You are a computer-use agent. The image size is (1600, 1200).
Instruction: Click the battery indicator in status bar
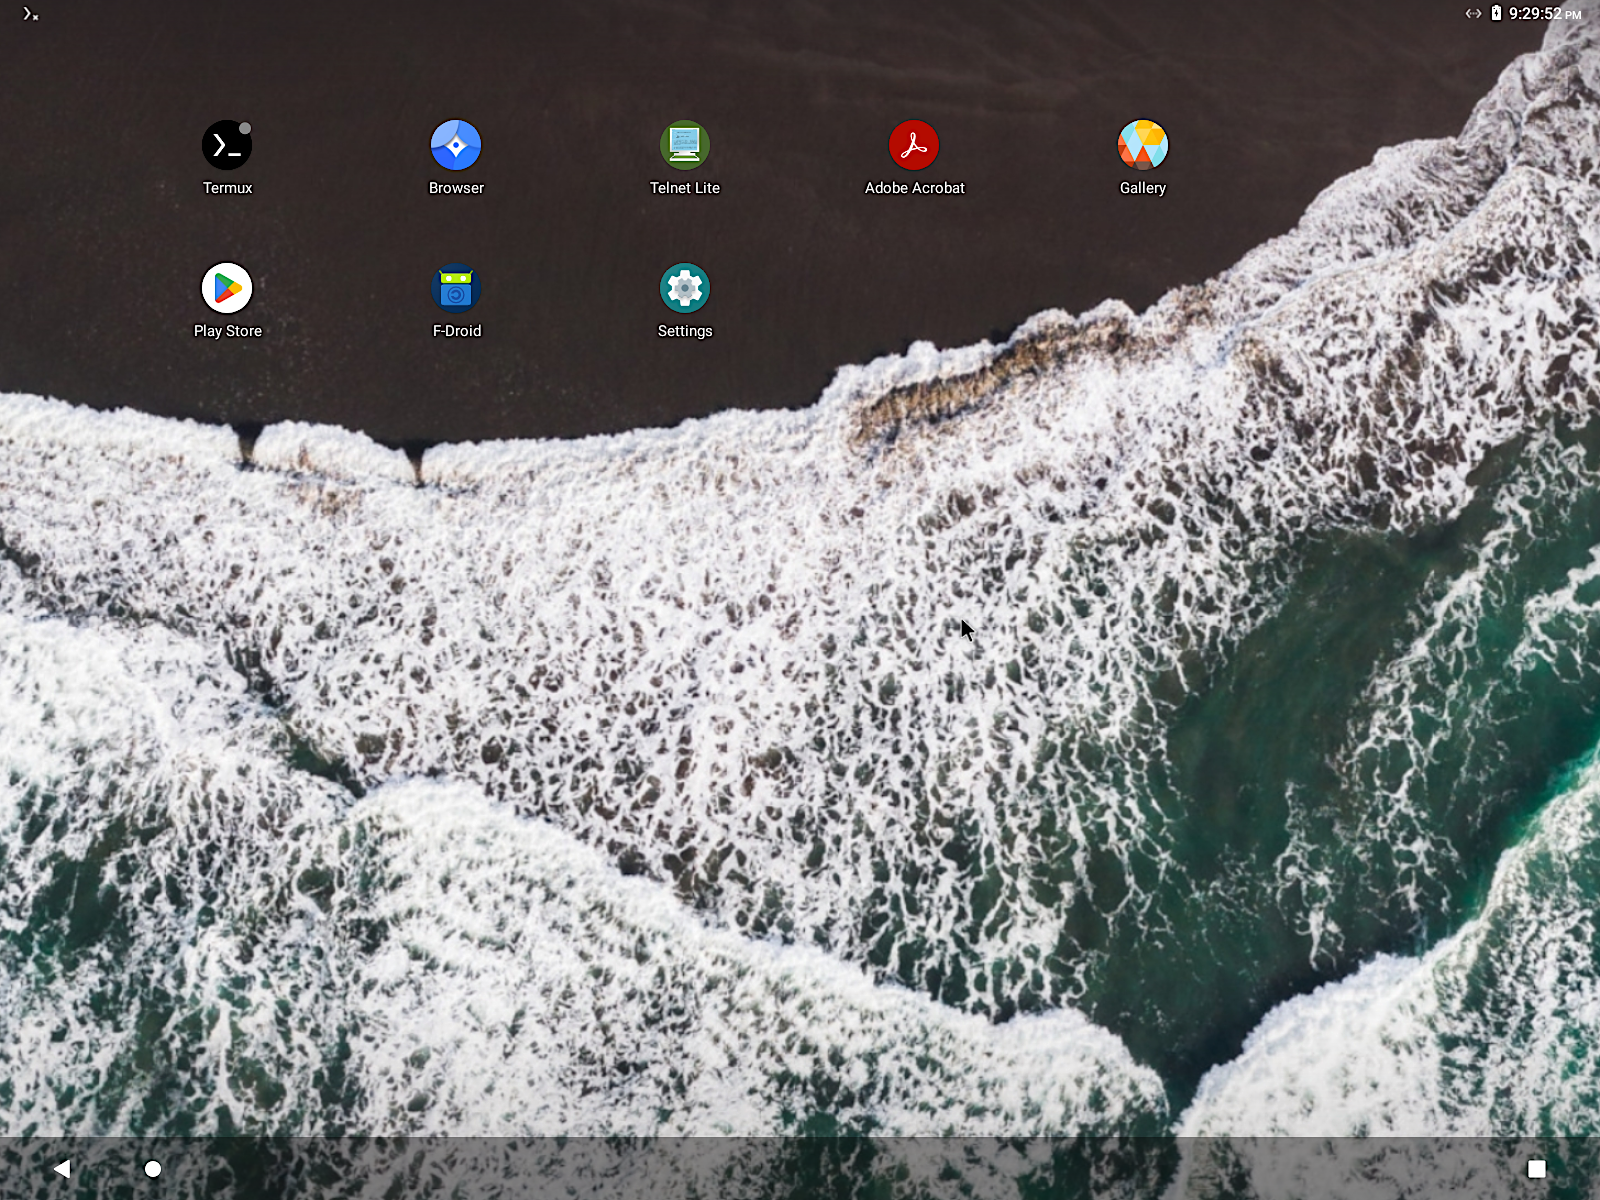(1496, 13)
